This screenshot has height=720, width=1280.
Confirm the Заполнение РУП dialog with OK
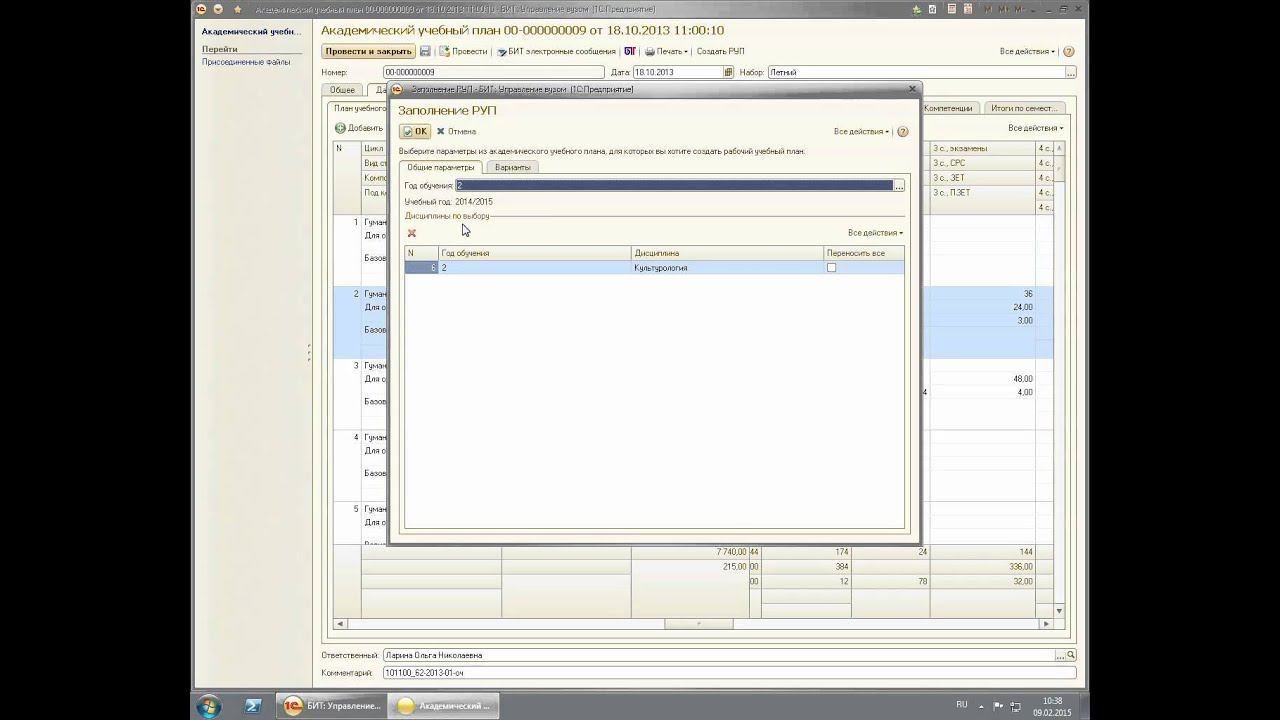[415, 131]
